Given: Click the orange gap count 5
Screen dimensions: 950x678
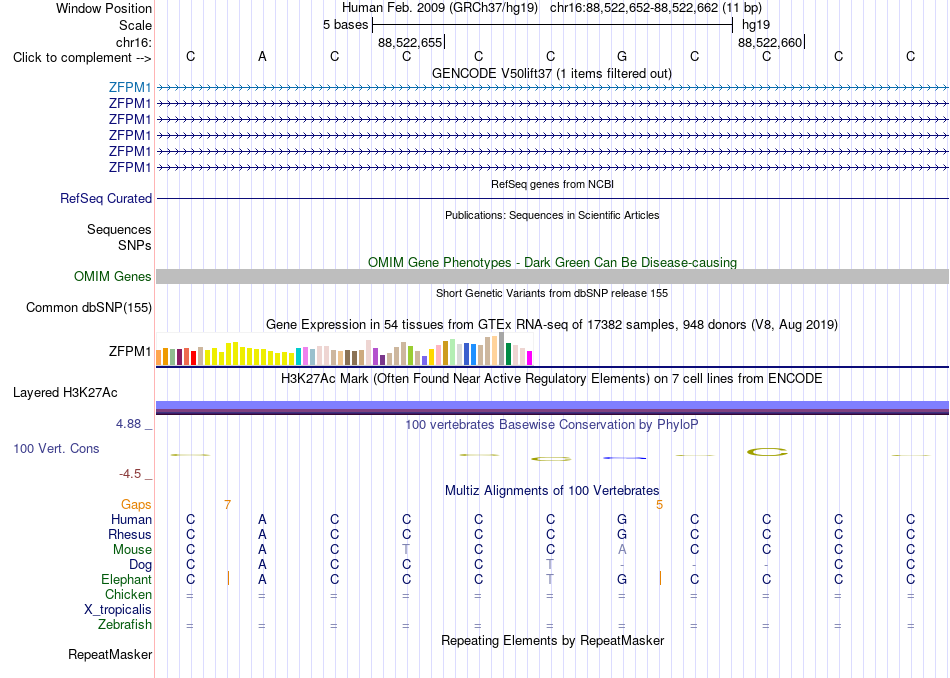Looking at the screenshot, I should pyautogui.click(x=659, y=505).
